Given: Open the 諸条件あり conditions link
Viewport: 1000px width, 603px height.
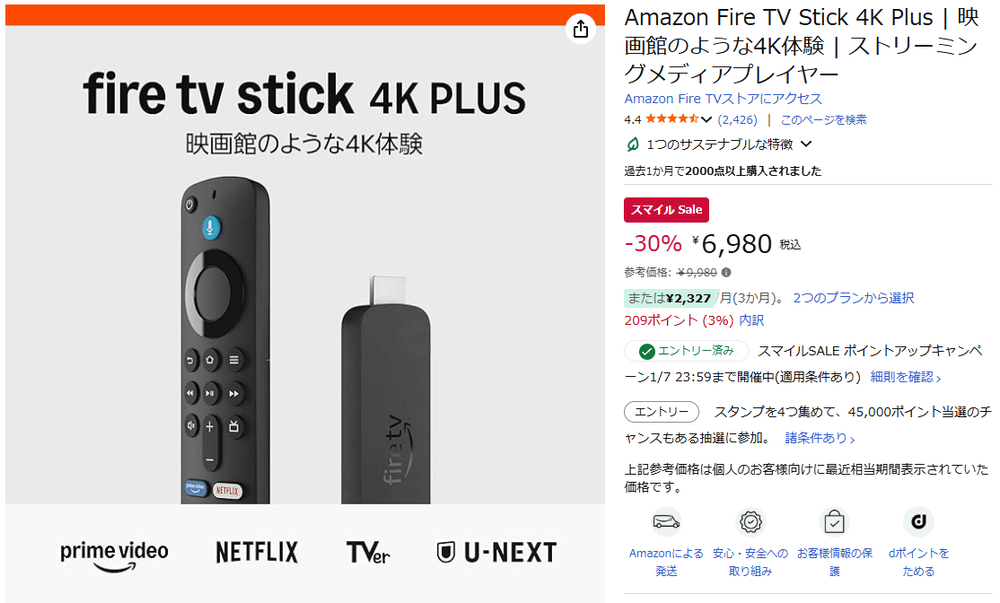Looking at the screenshot, I should point(820,438).
